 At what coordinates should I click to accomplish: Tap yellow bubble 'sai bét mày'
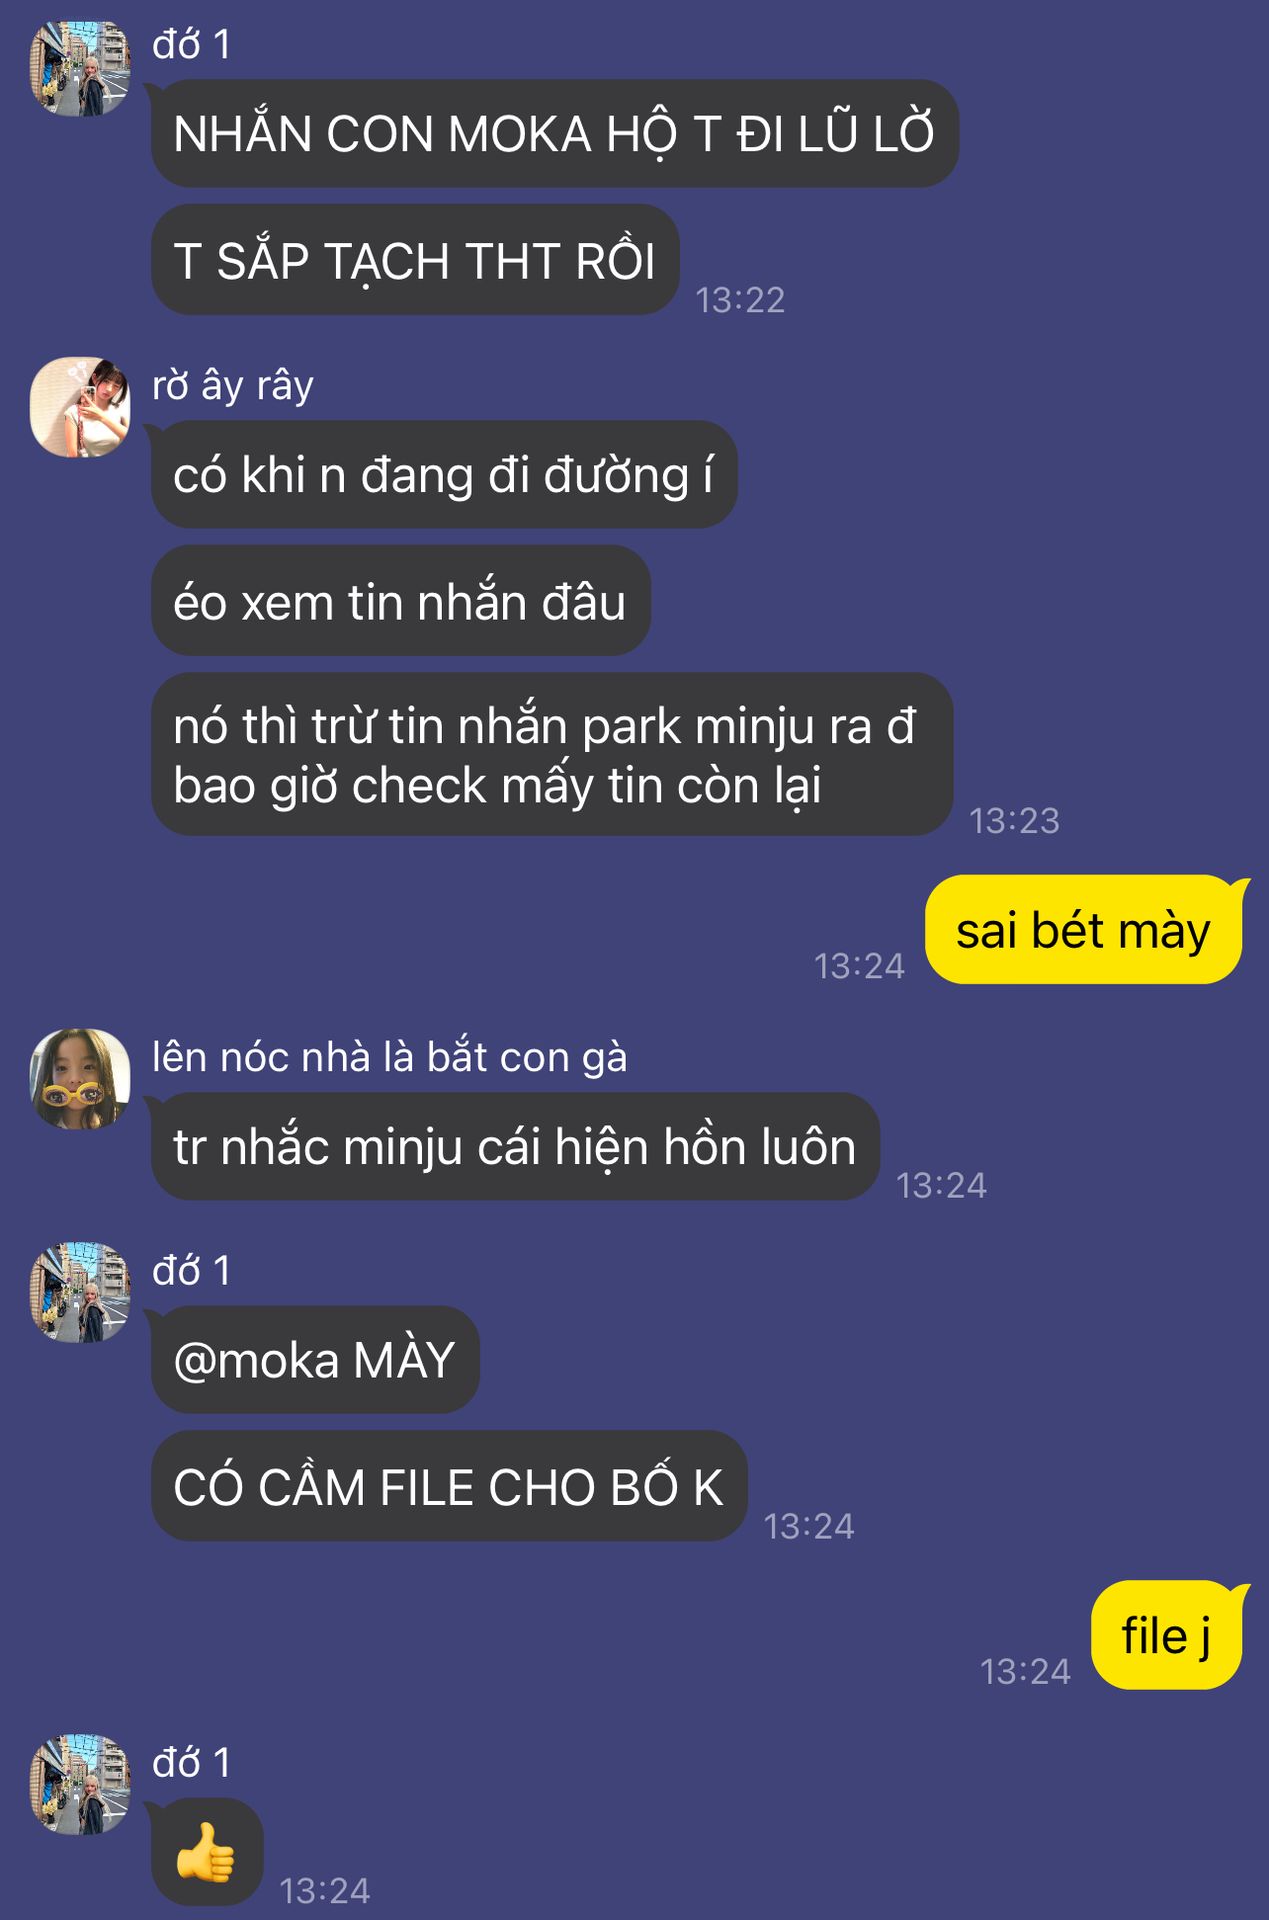point(1084,930)
